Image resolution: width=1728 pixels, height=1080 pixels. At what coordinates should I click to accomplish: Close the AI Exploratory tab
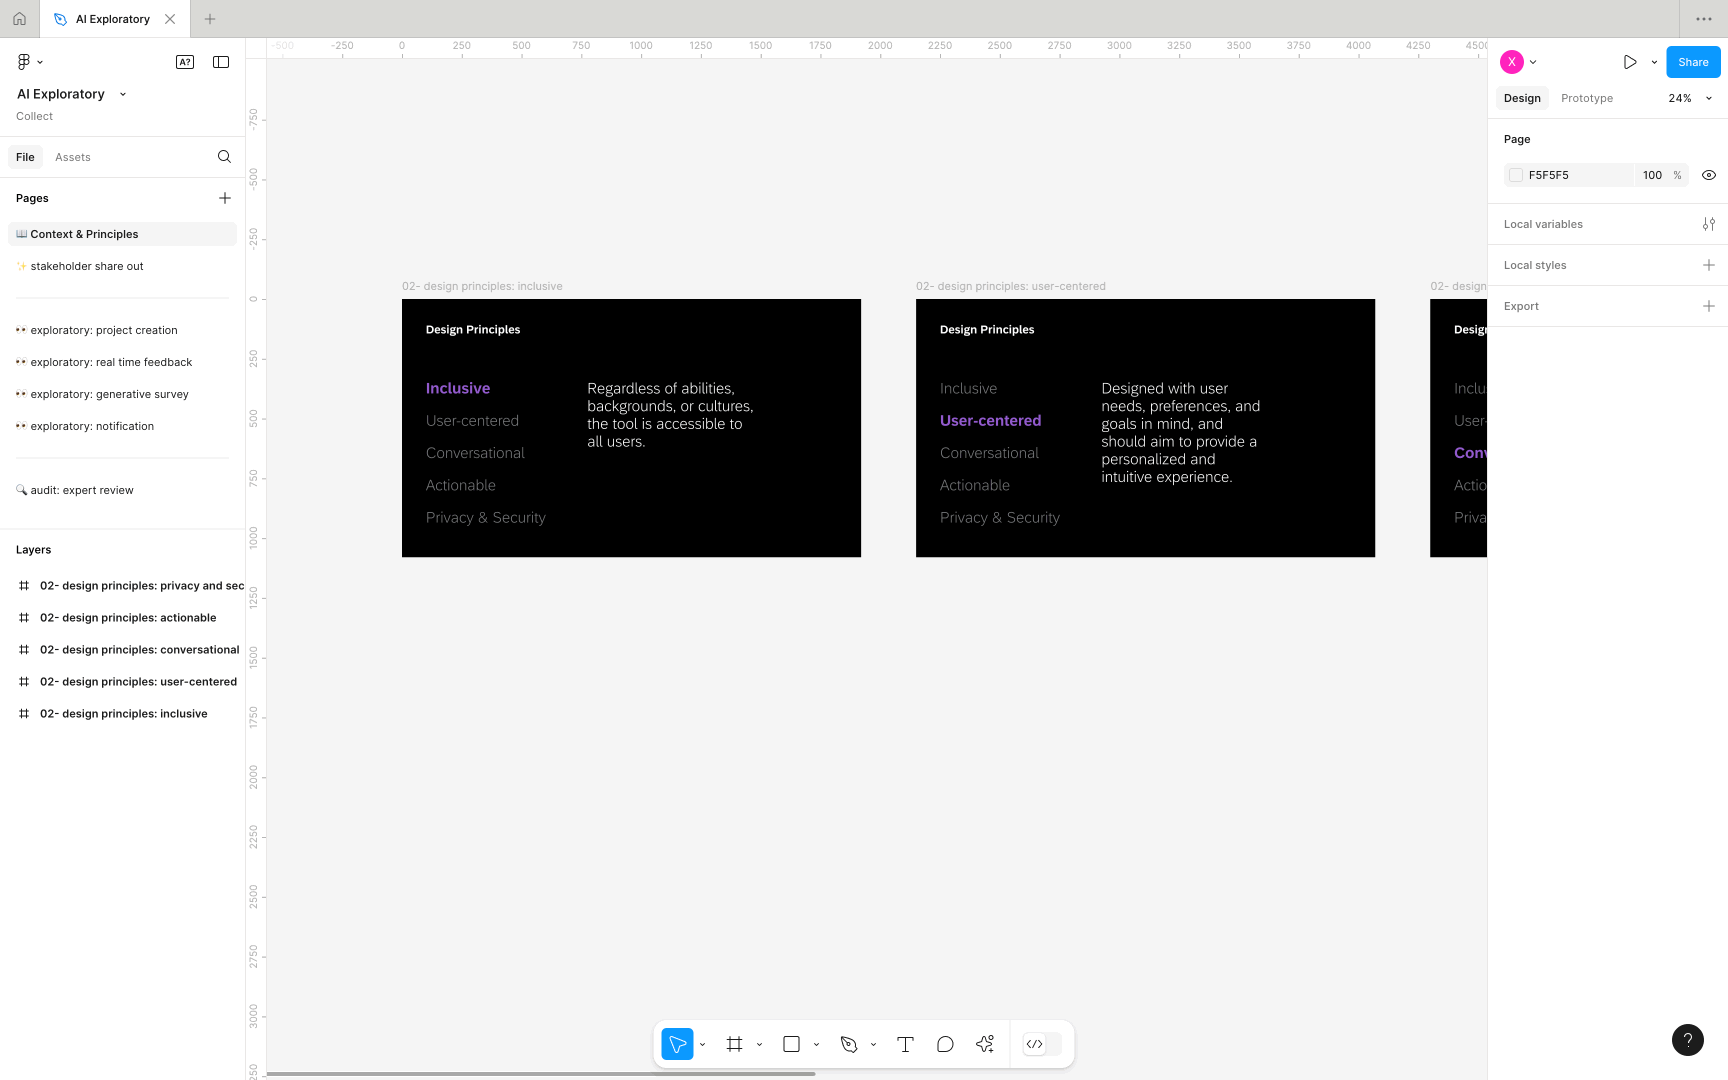point(170,19)
